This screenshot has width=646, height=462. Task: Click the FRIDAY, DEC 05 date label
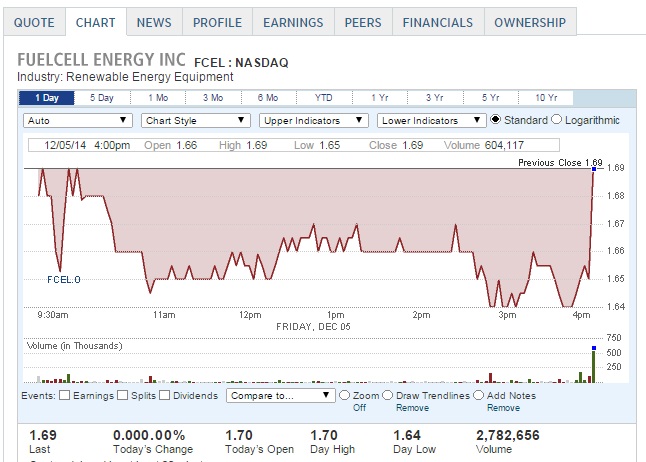[313, 327]
